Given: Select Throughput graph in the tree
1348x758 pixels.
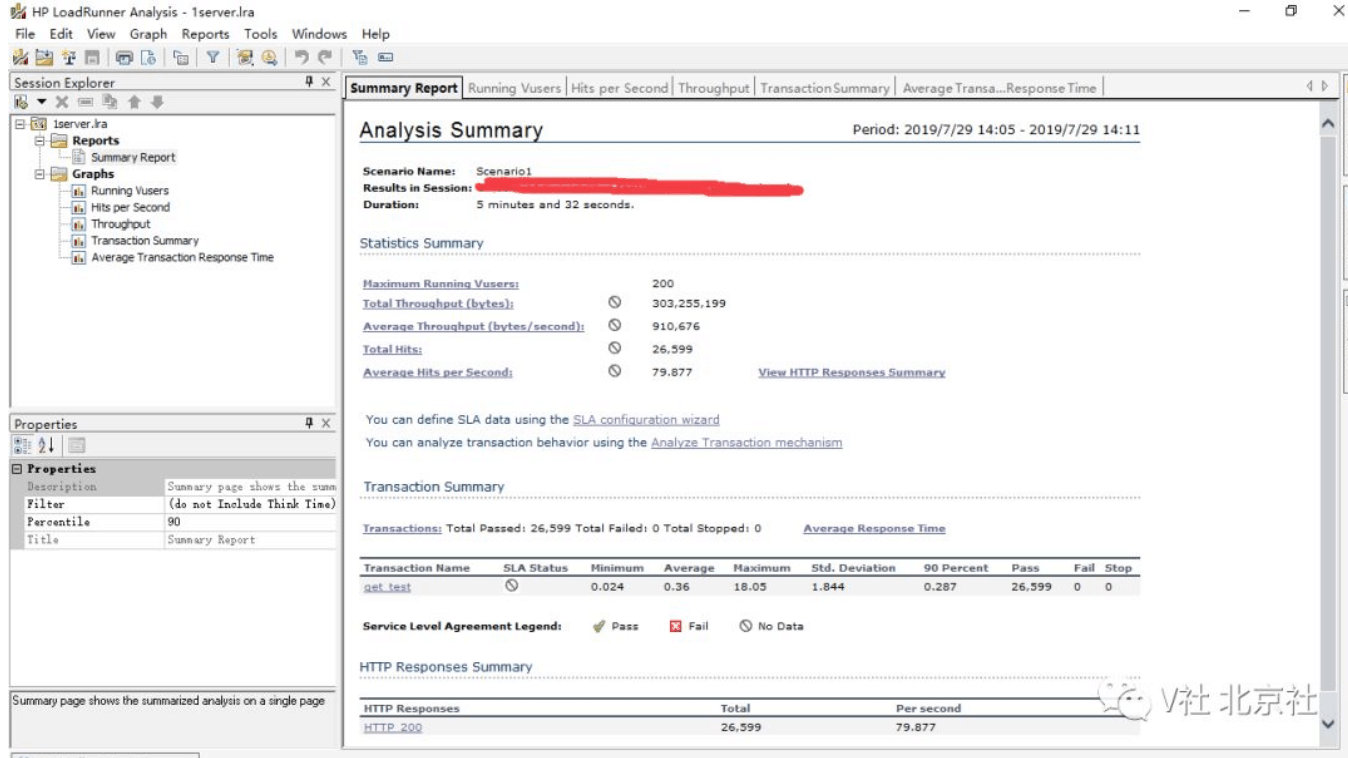Looking at the screenshot, I should pyautogui.click(x=121, y=224).
